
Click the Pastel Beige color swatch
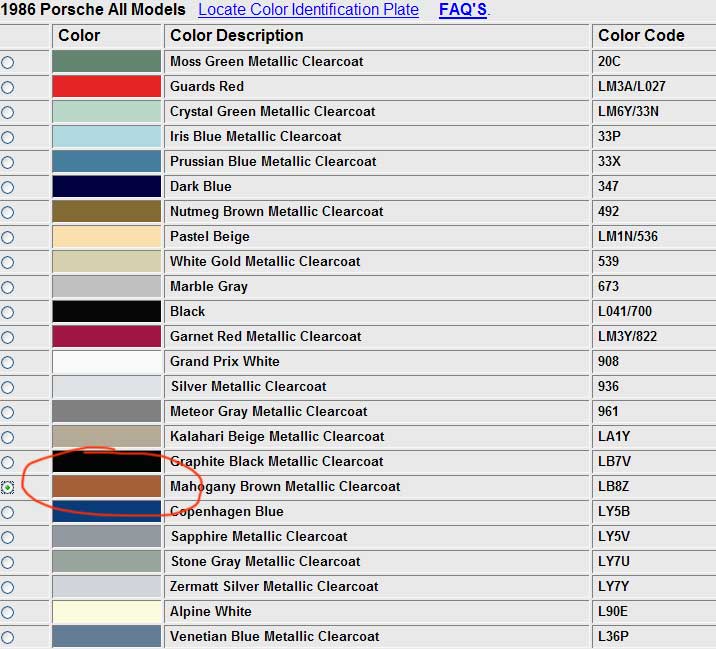coord(107,237)
